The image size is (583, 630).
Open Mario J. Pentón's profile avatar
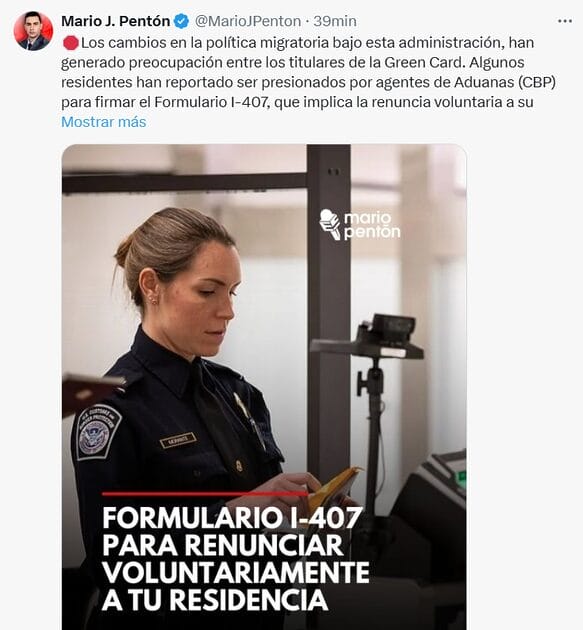33,31
